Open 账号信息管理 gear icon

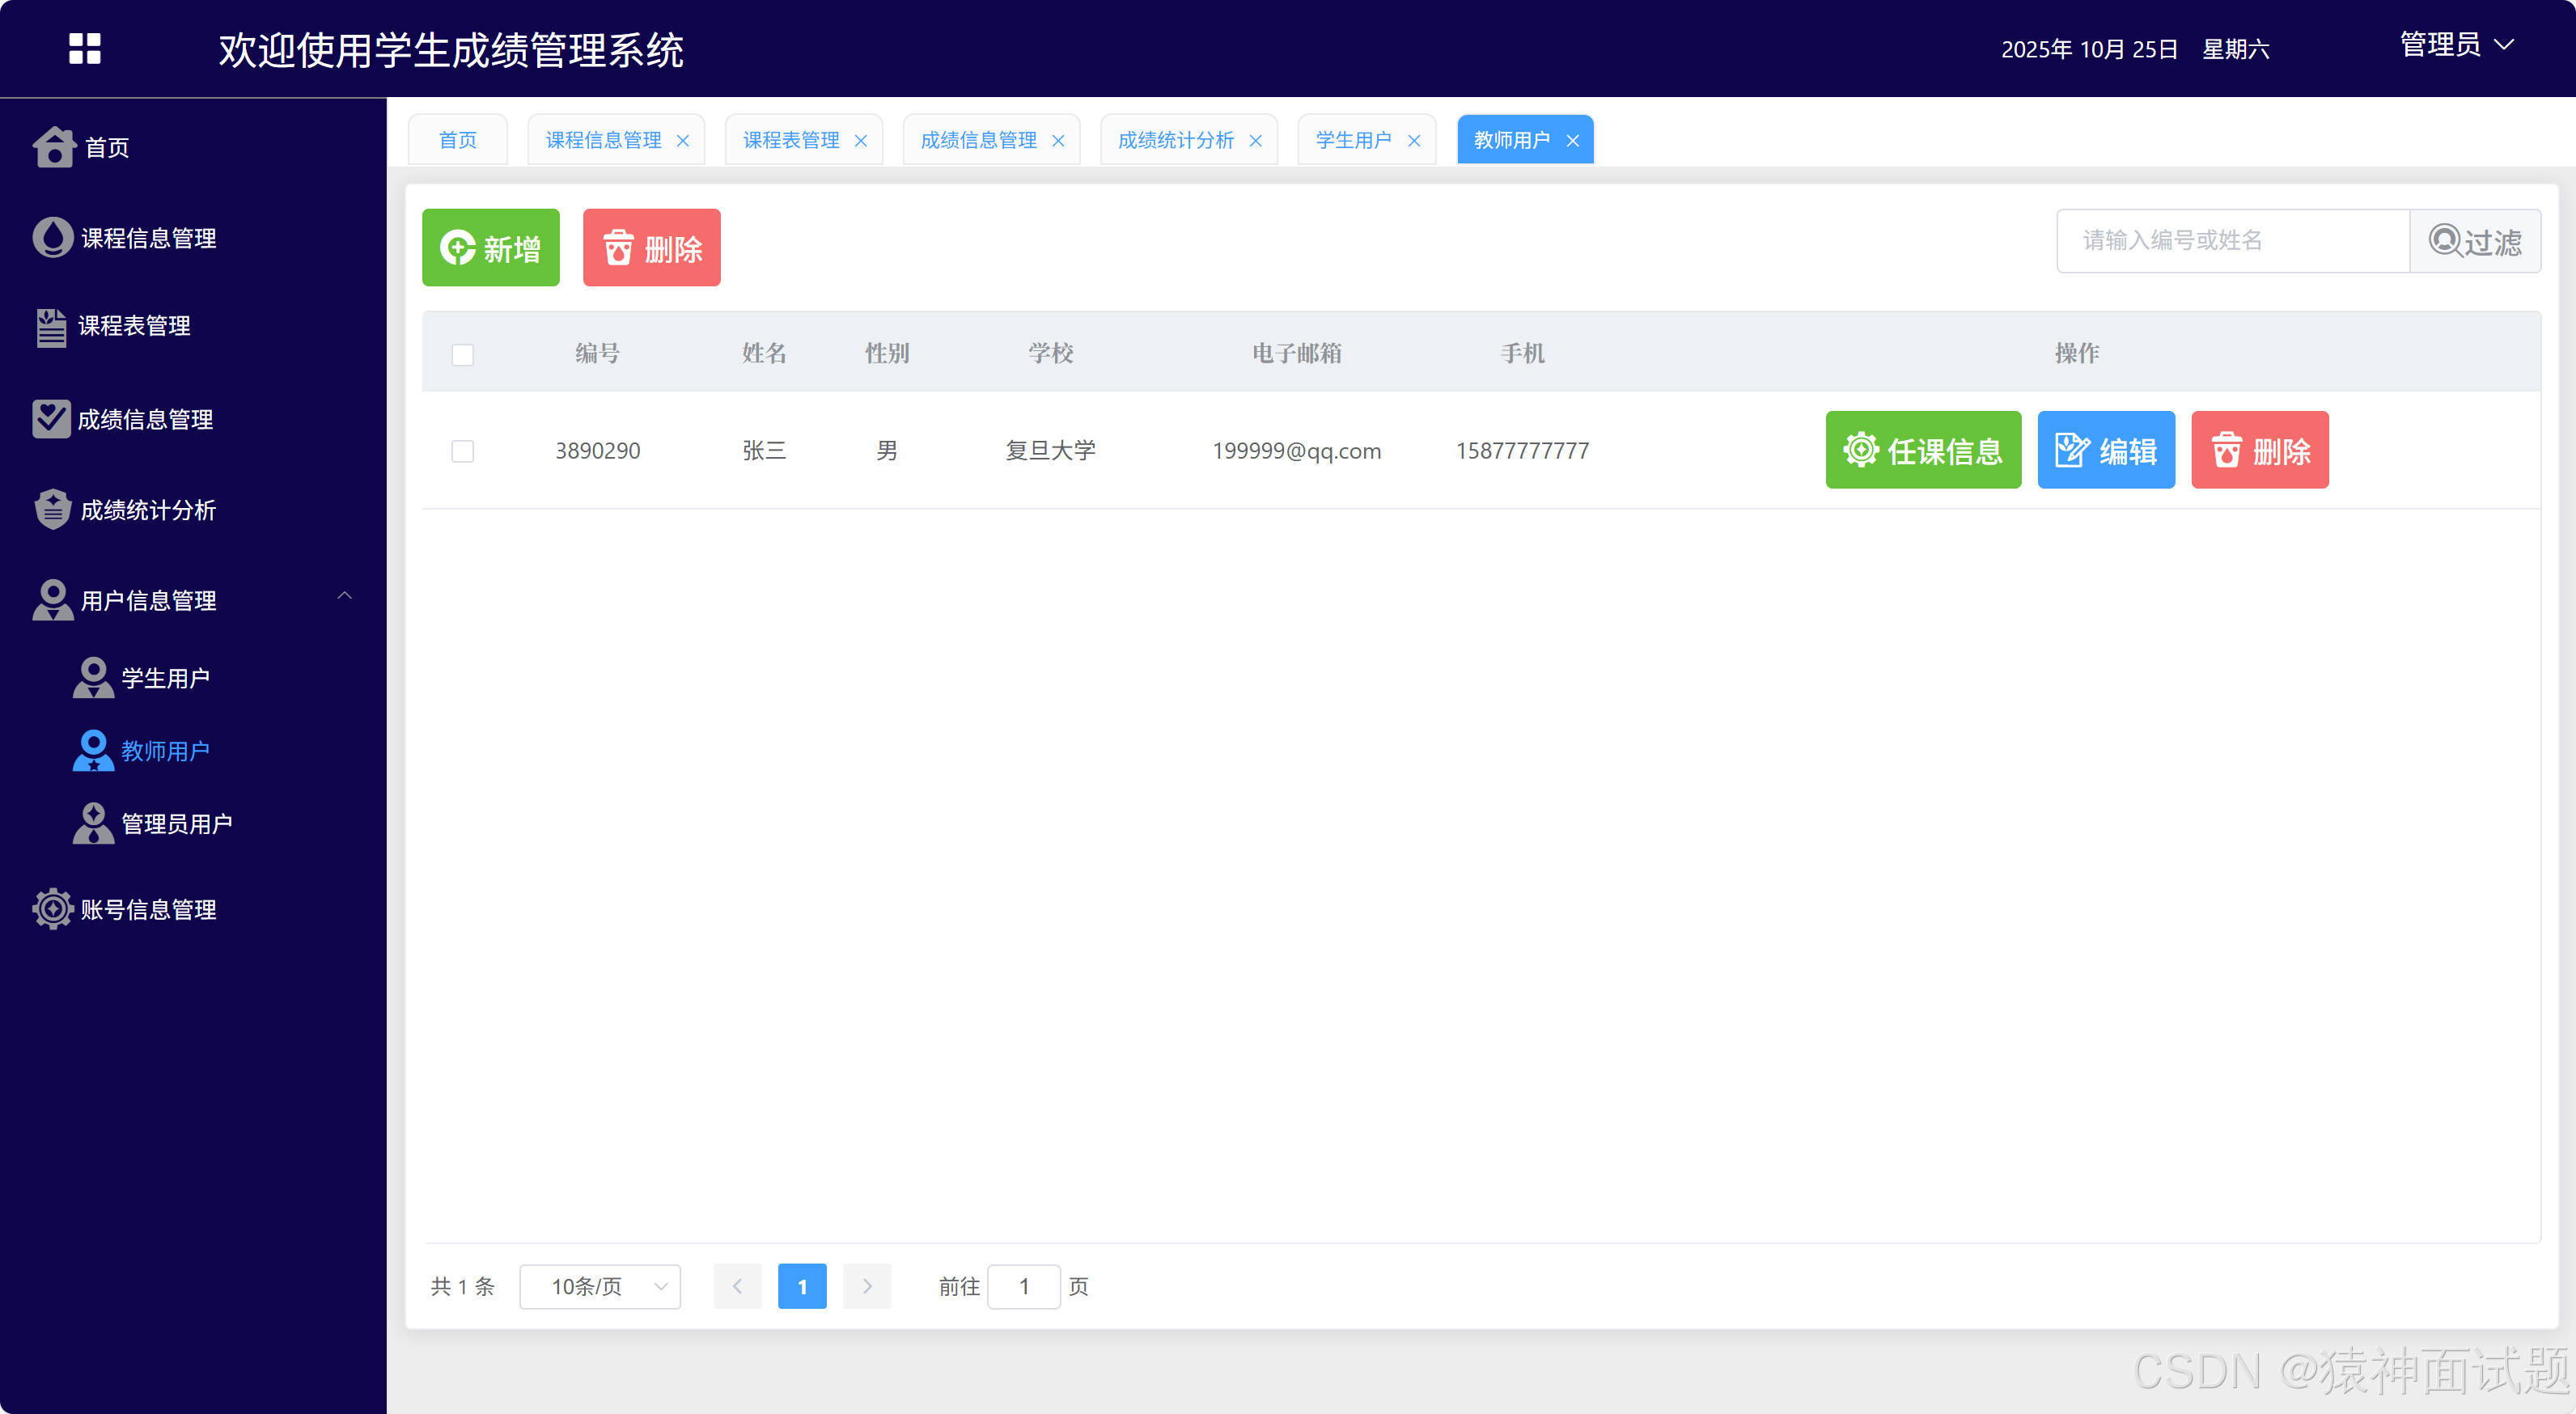pos(53,909)
